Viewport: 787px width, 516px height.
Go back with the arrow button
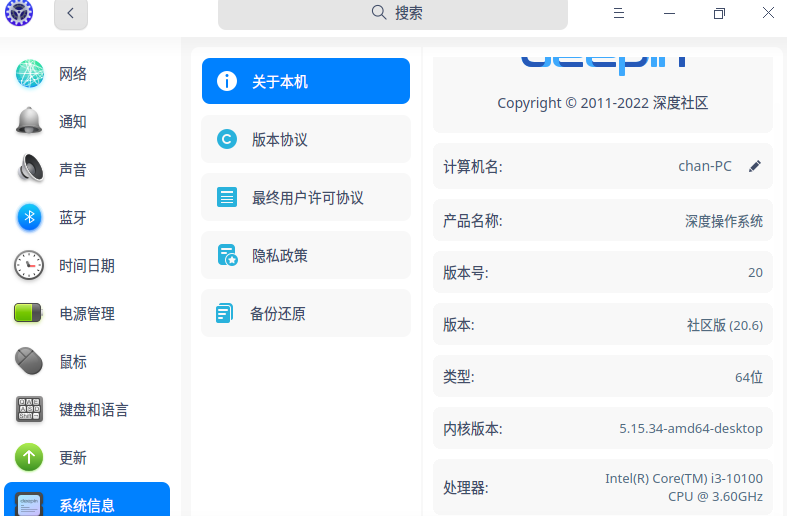point(71,14)
